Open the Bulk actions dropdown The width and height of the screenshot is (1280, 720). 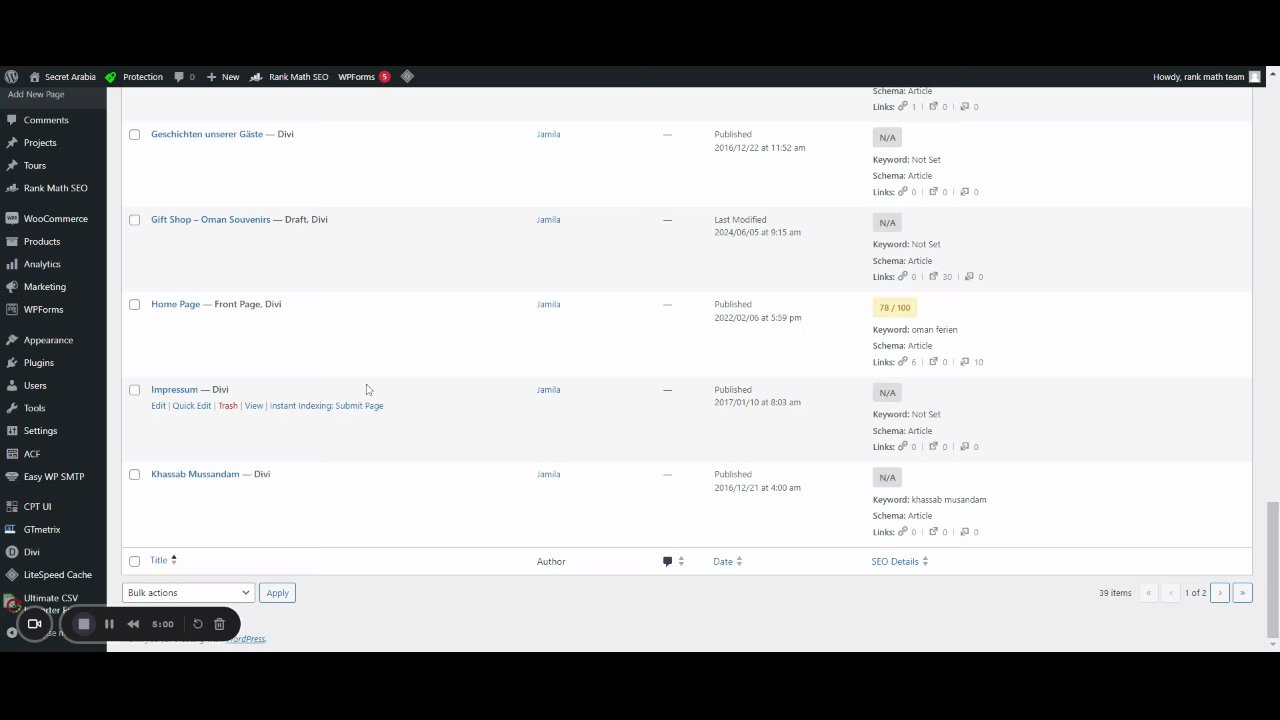point(188,593)
